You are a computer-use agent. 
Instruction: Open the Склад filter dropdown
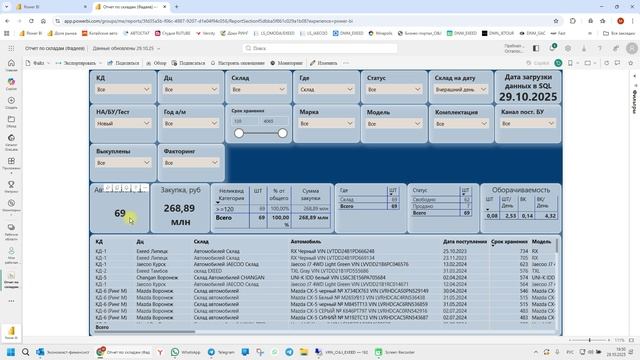coord(258,89)
